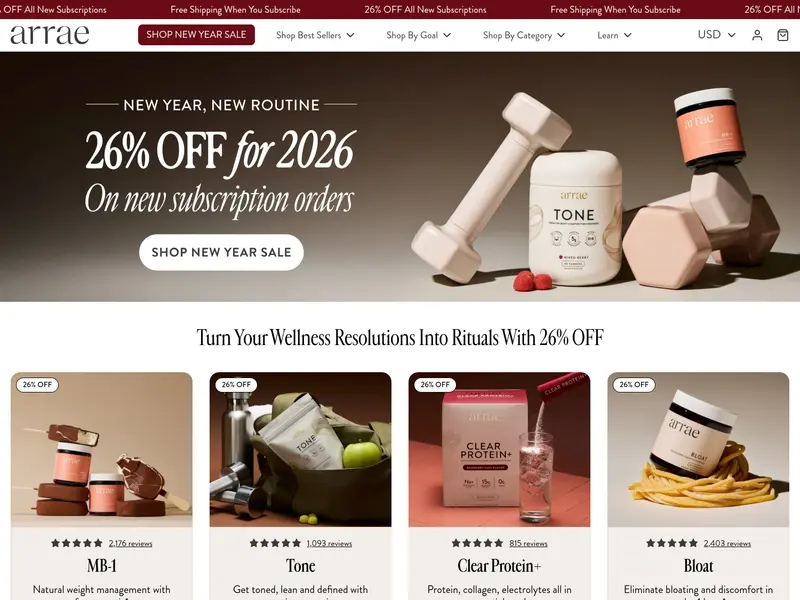Click the 26% OFF badge on Tone card

pyautogui.click(x=236, y=385)
